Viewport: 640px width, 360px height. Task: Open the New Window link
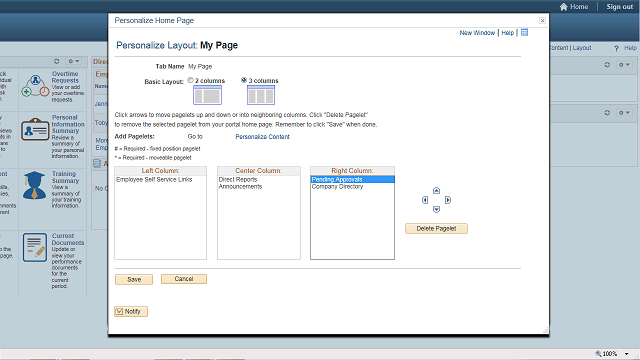477,33
